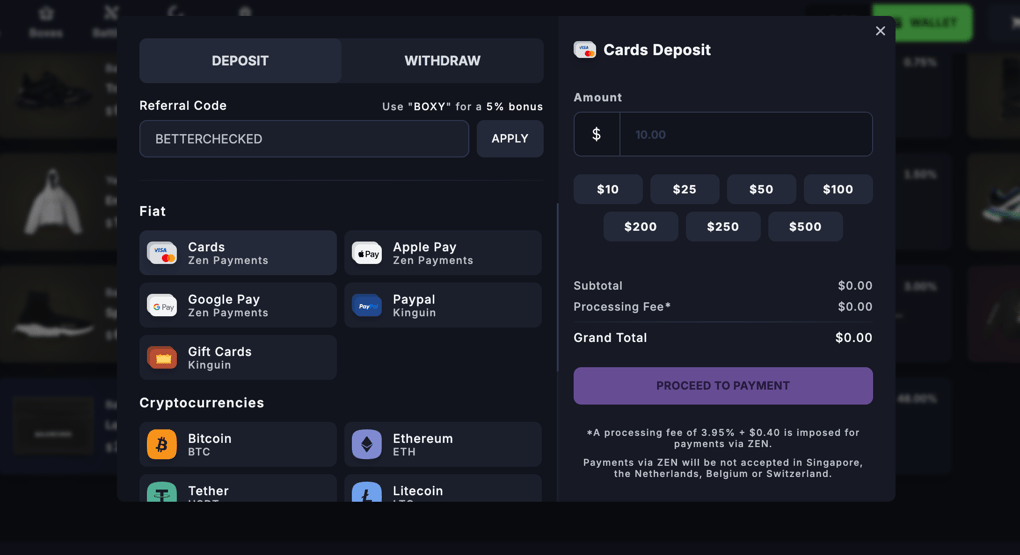Choose the $200 preset amount
This screenshot has height=555, width=1020.
tap(641, 226)
